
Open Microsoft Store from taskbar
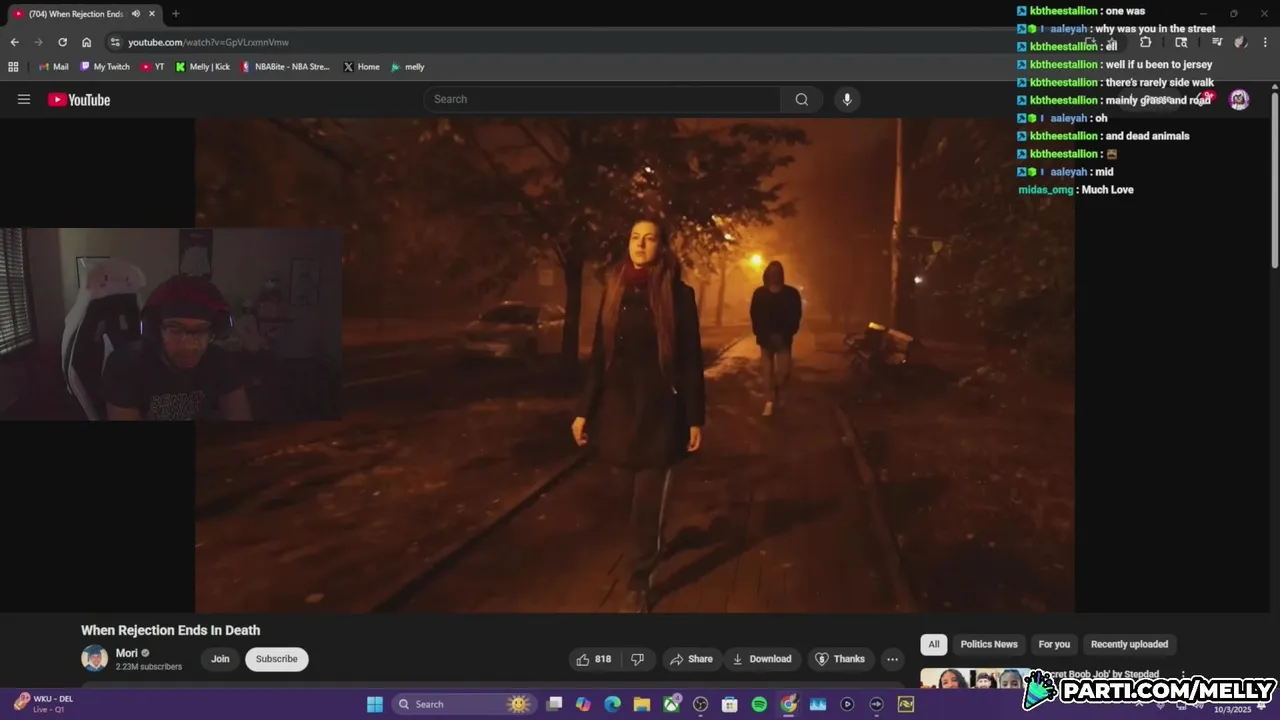click(x=730, y=704)
